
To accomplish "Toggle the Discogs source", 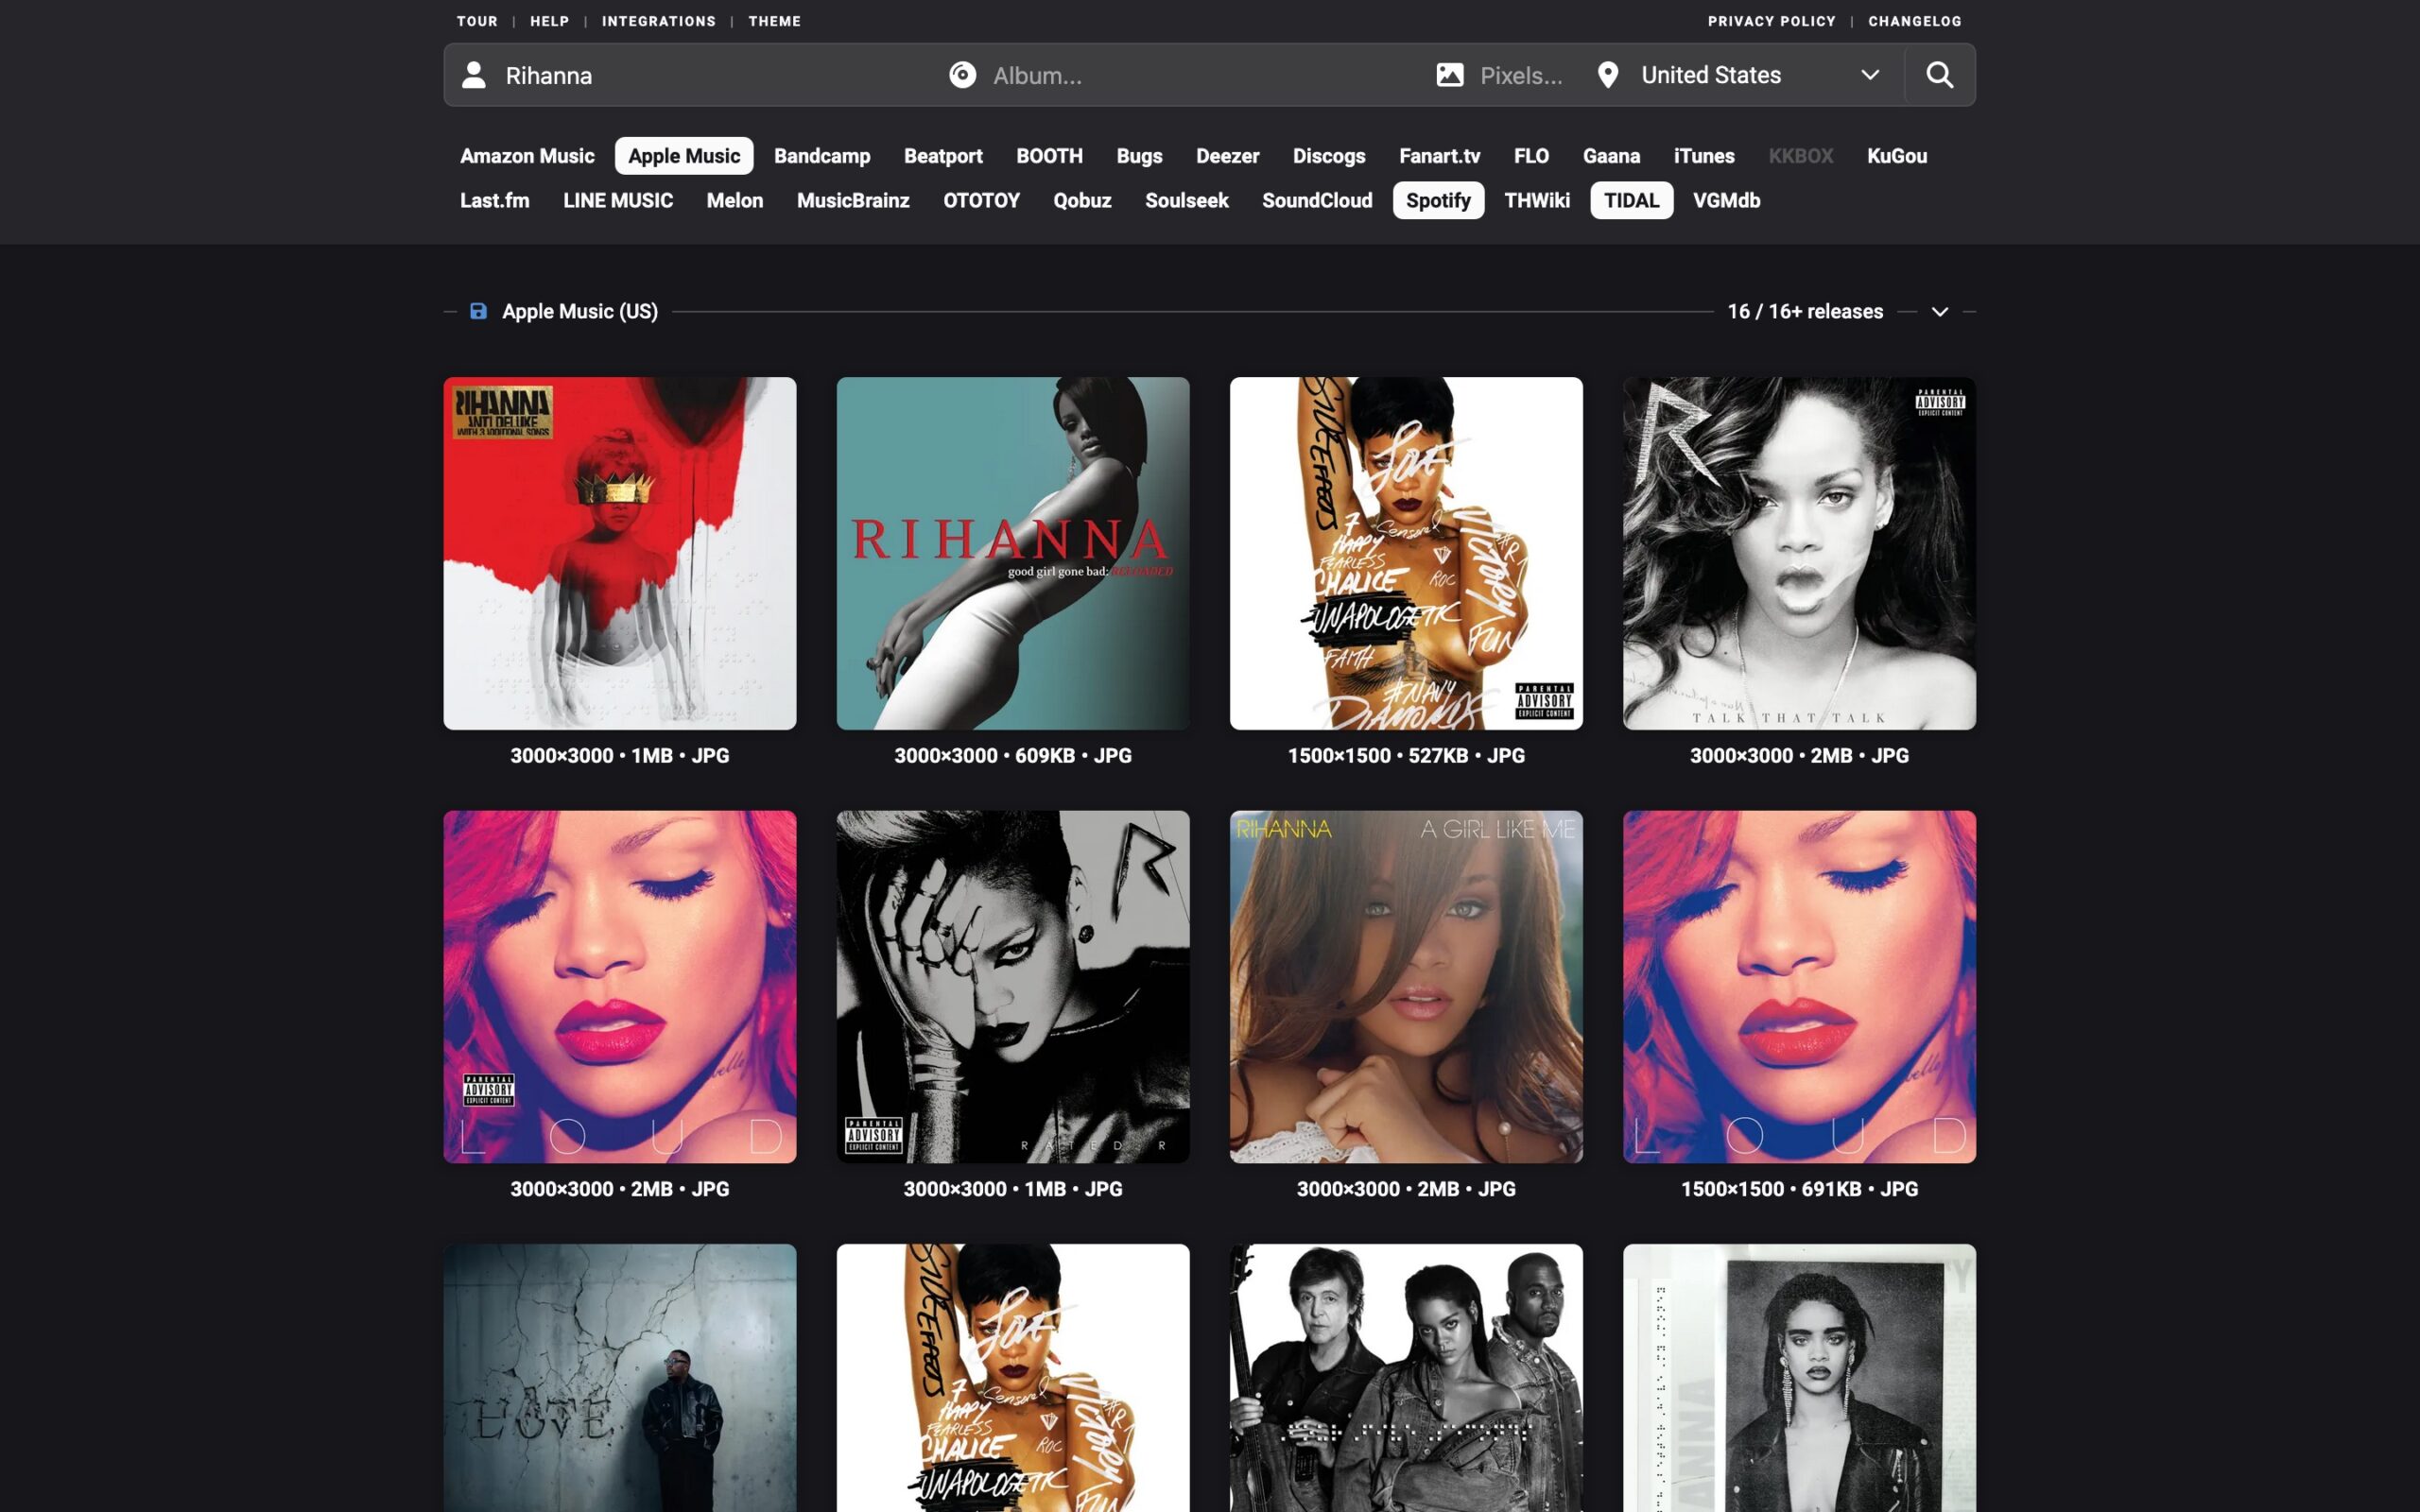I will pos(1329,156).
